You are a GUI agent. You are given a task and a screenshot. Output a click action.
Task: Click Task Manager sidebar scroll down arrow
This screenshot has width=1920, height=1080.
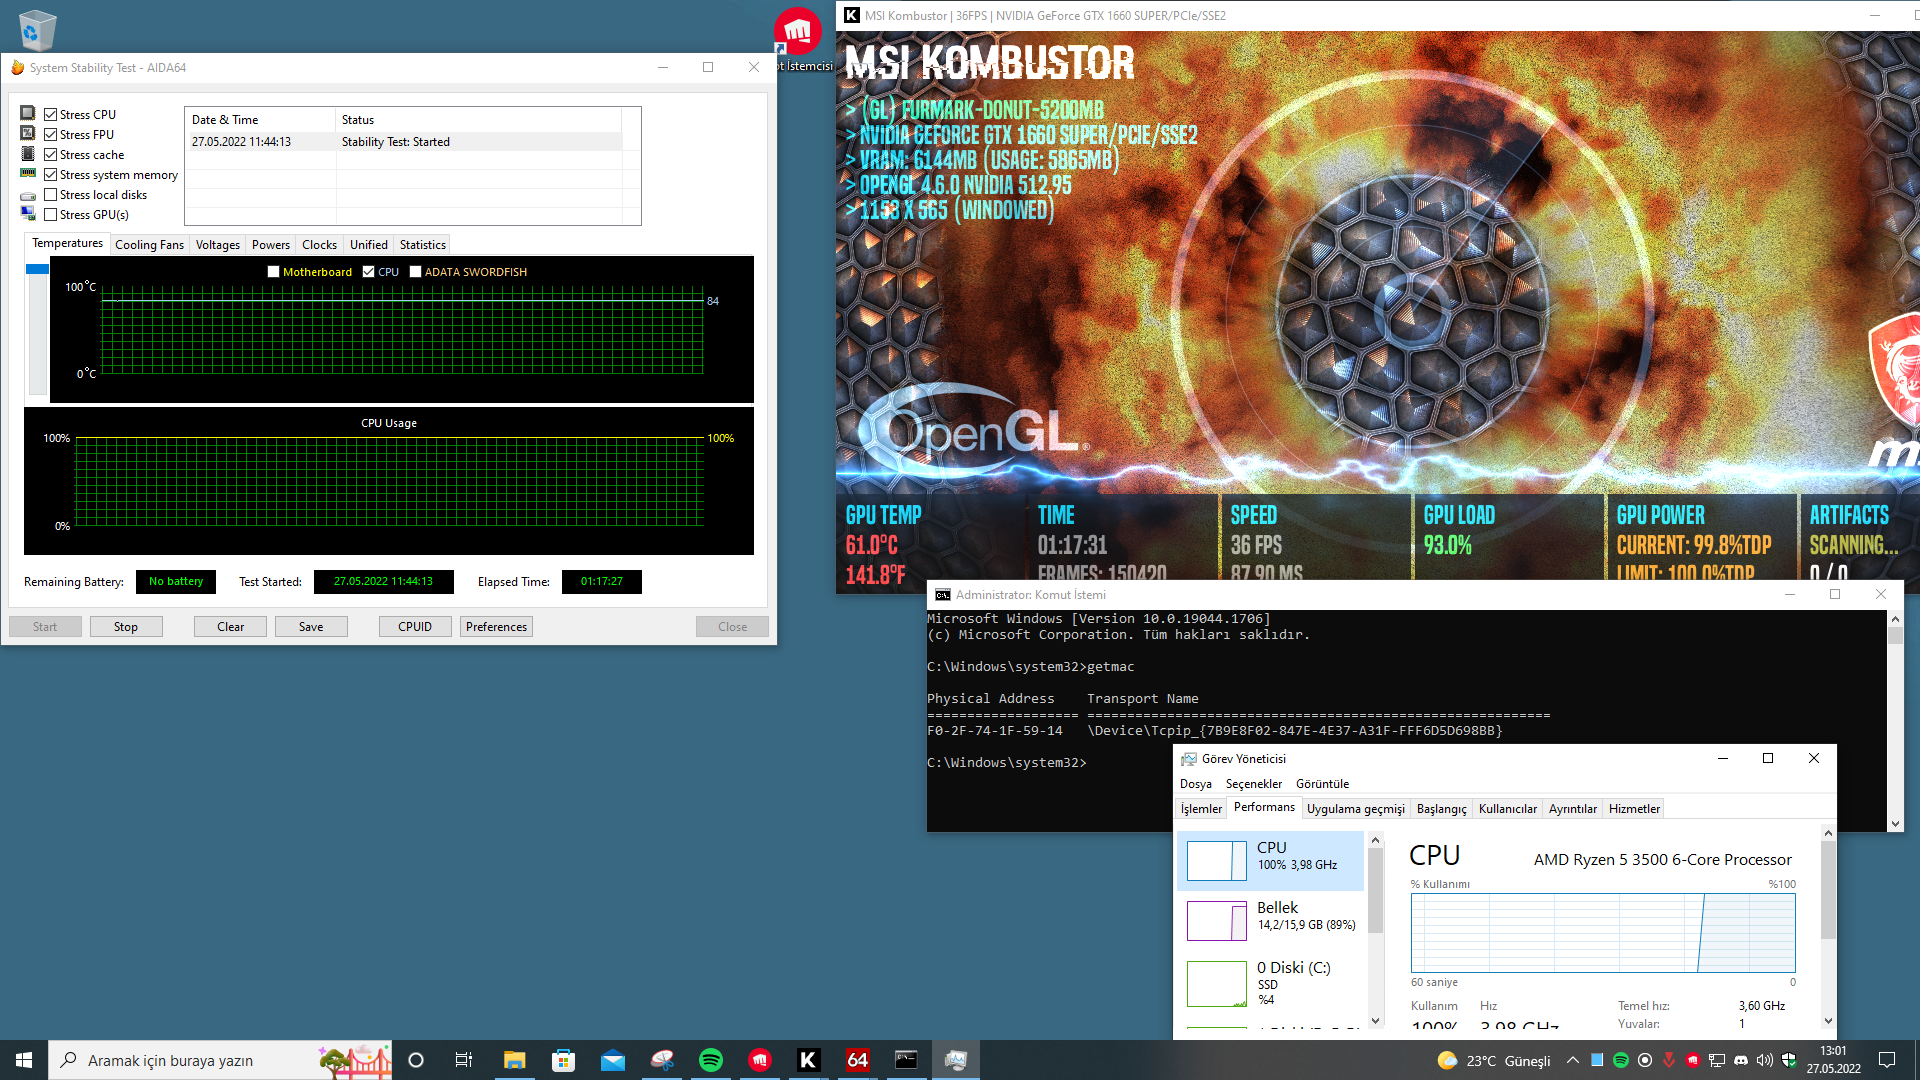click(1375, 1021)
